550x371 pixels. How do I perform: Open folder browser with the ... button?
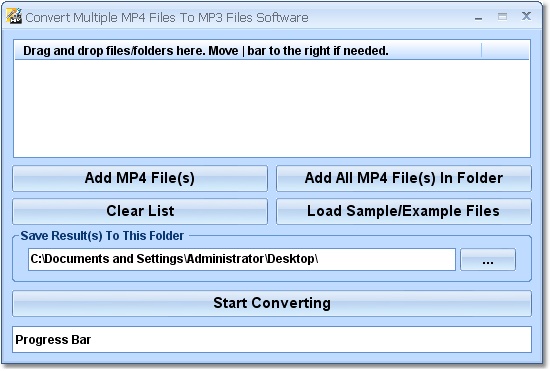[x=488, y=259]
